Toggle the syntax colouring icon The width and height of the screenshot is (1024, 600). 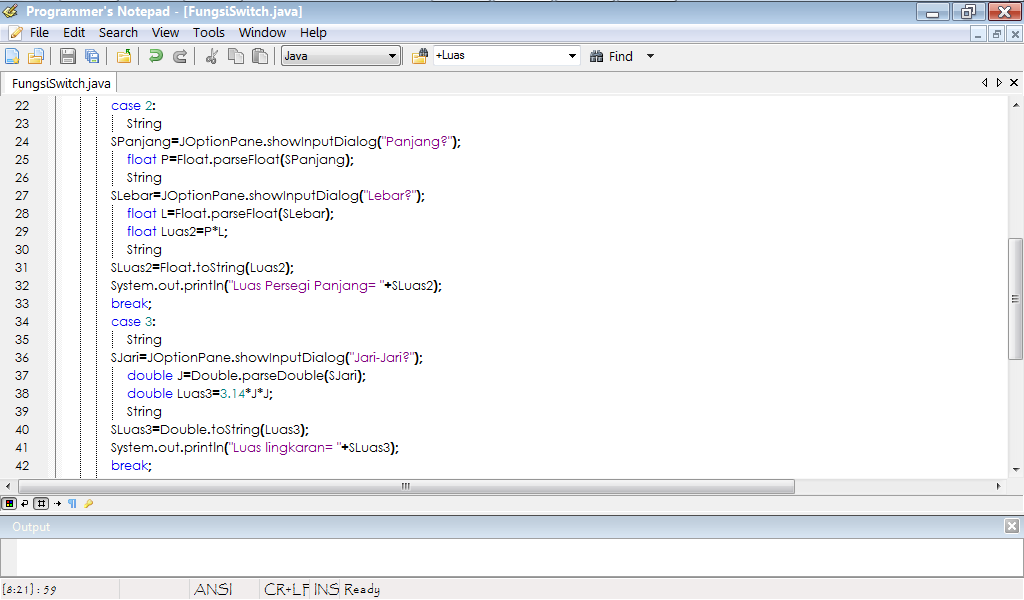coord(9,503)
